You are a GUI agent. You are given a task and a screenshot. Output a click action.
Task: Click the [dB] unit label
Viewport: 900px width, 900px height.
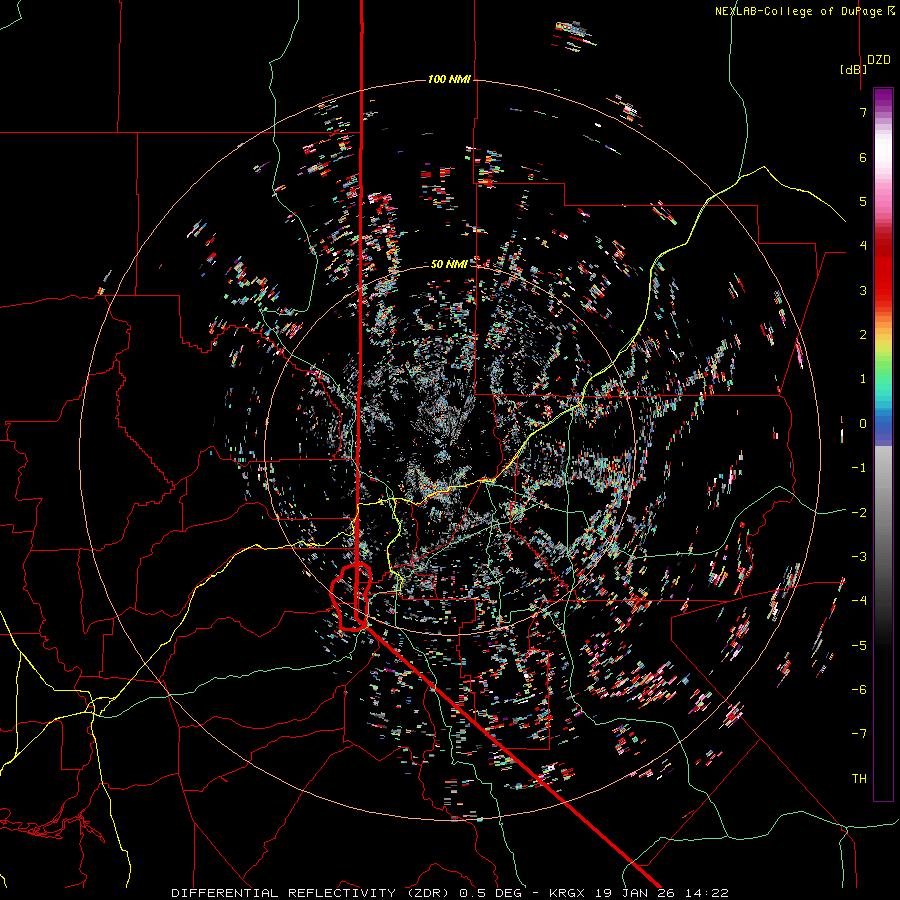point(853,69)
